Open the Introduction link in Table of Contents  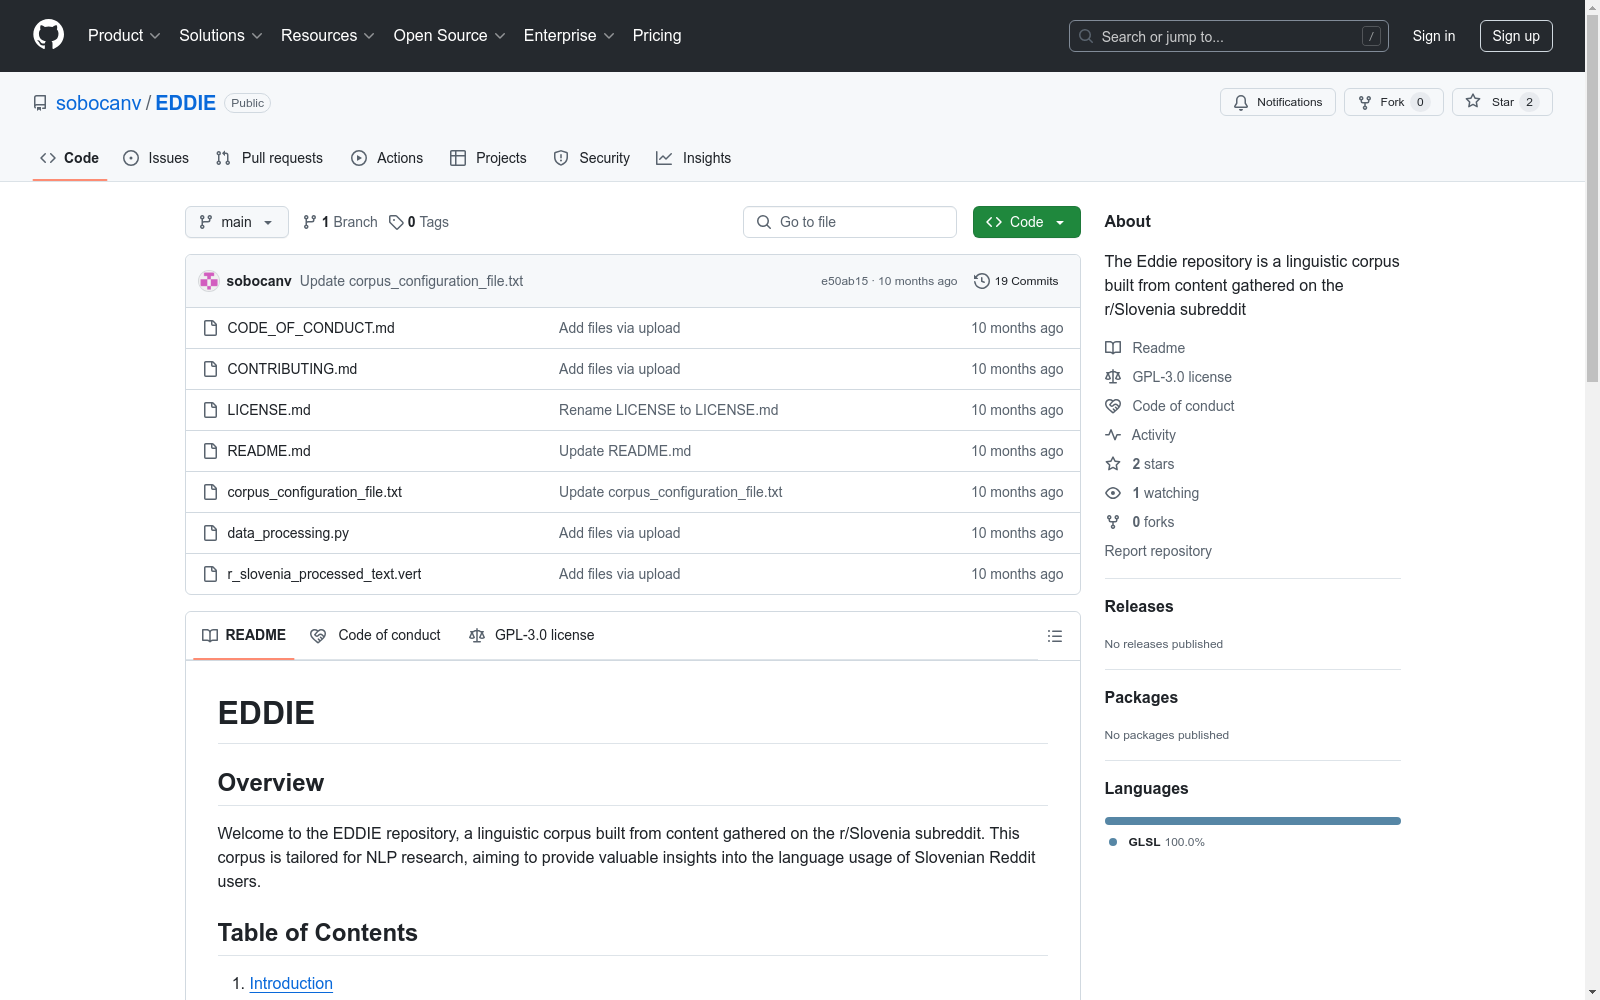pyautogui.click(x=291, y=983)
